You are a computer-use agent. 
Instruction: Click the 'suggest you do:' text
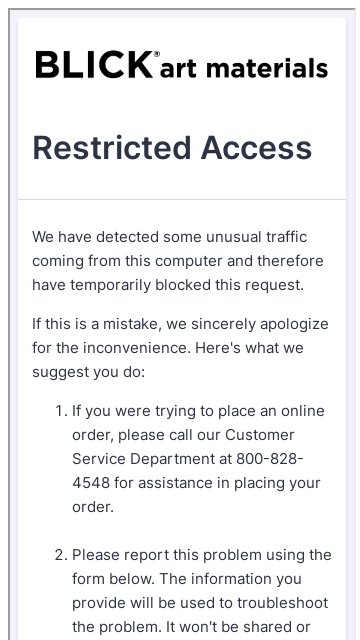[89, 372]
